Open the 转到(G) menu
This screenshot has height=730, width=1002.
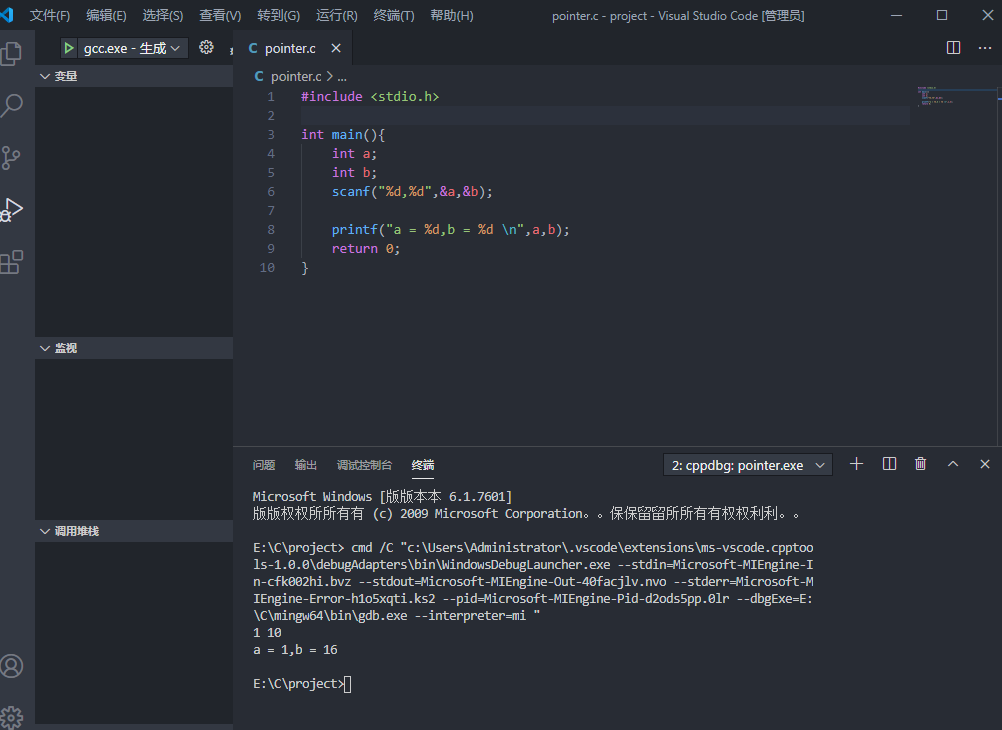(x=278, y=15)
